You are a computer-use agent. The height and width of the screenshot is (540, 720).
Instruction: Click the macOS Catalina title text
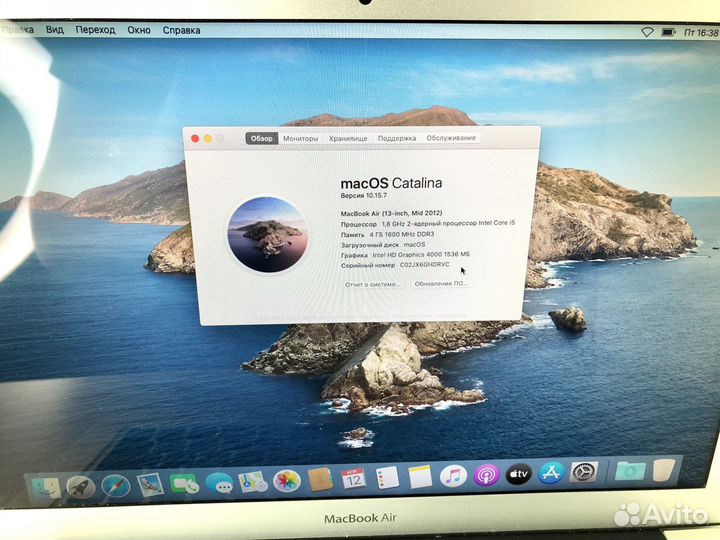[391, 183]
